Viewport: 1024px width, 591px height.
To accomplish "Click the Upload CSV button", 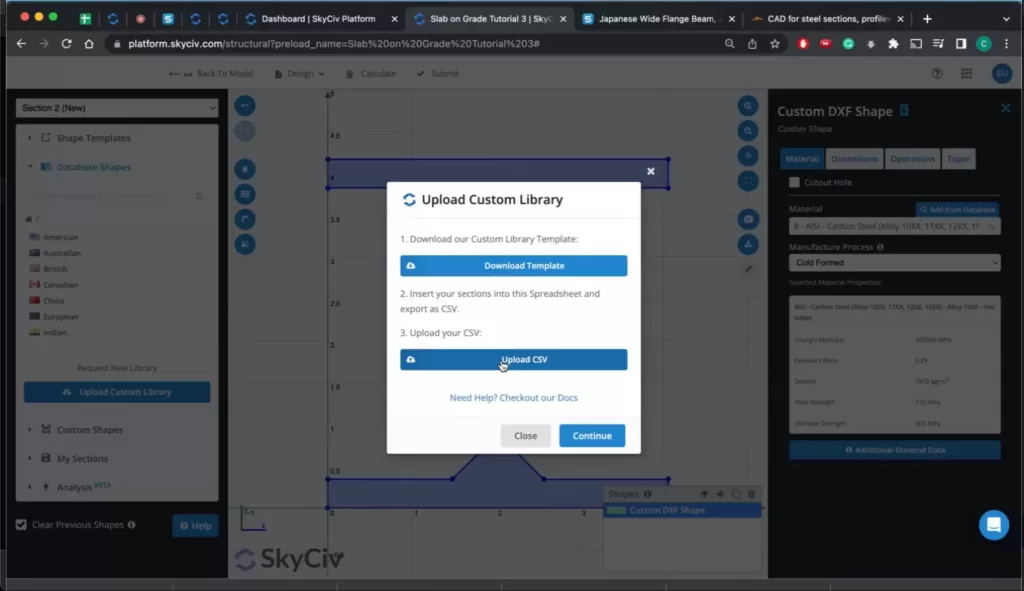I will (513, 359).
